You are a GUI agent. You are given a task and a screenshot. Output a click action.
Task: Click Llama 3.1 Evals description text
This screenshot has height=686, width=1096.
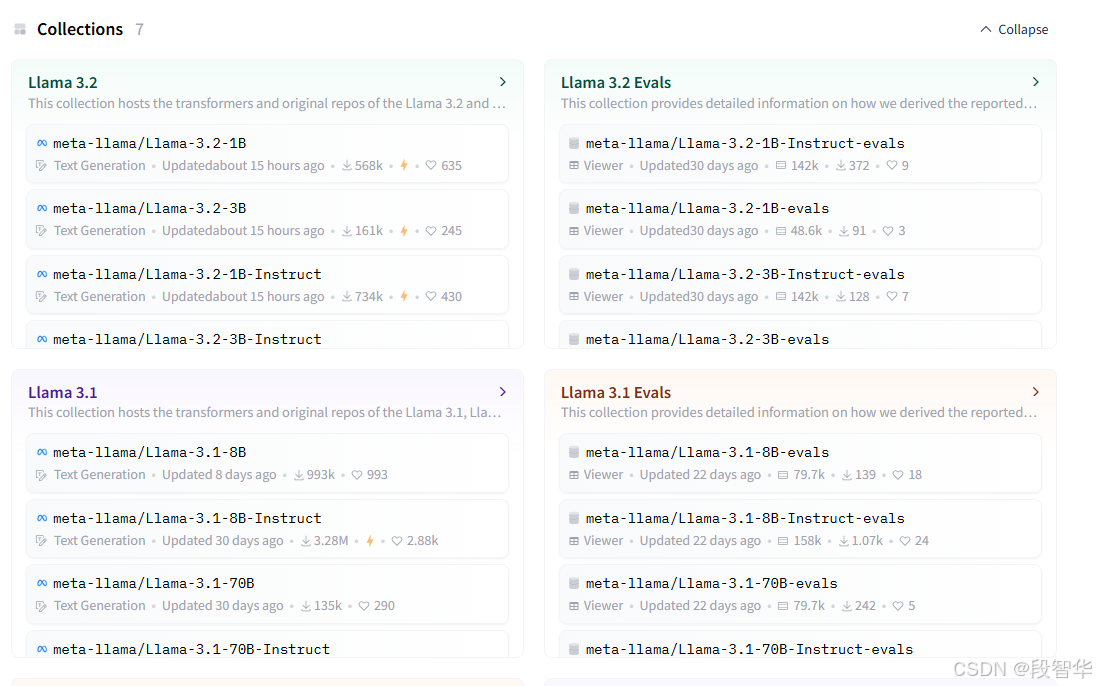(x=799, y=413)
